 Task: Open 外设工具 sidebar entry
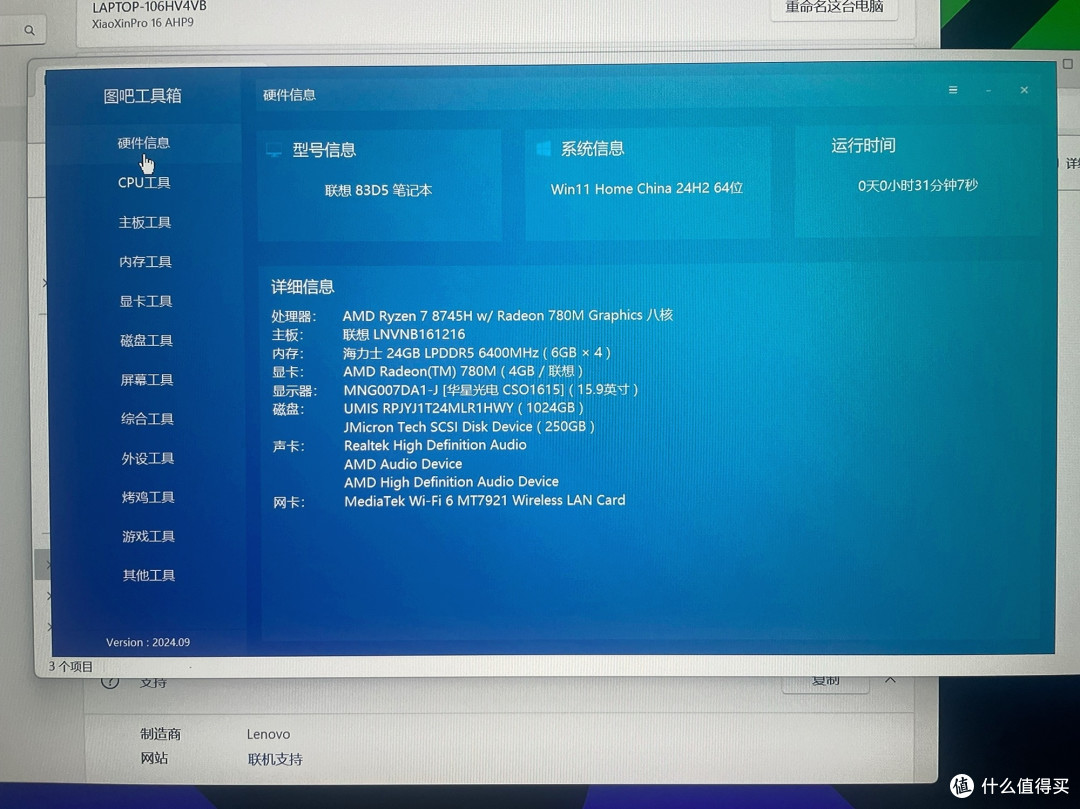[x=148, y=458]
